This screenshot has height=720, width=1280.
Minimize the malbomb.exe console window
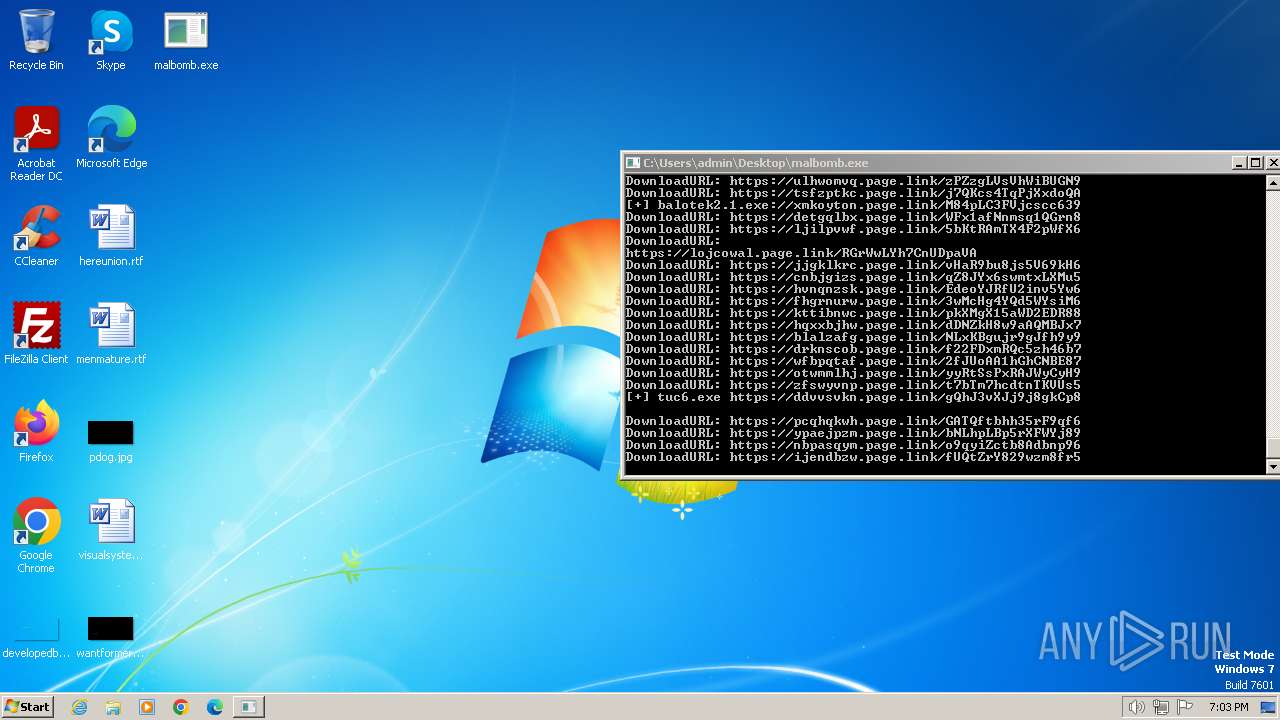pos(1240,163)
